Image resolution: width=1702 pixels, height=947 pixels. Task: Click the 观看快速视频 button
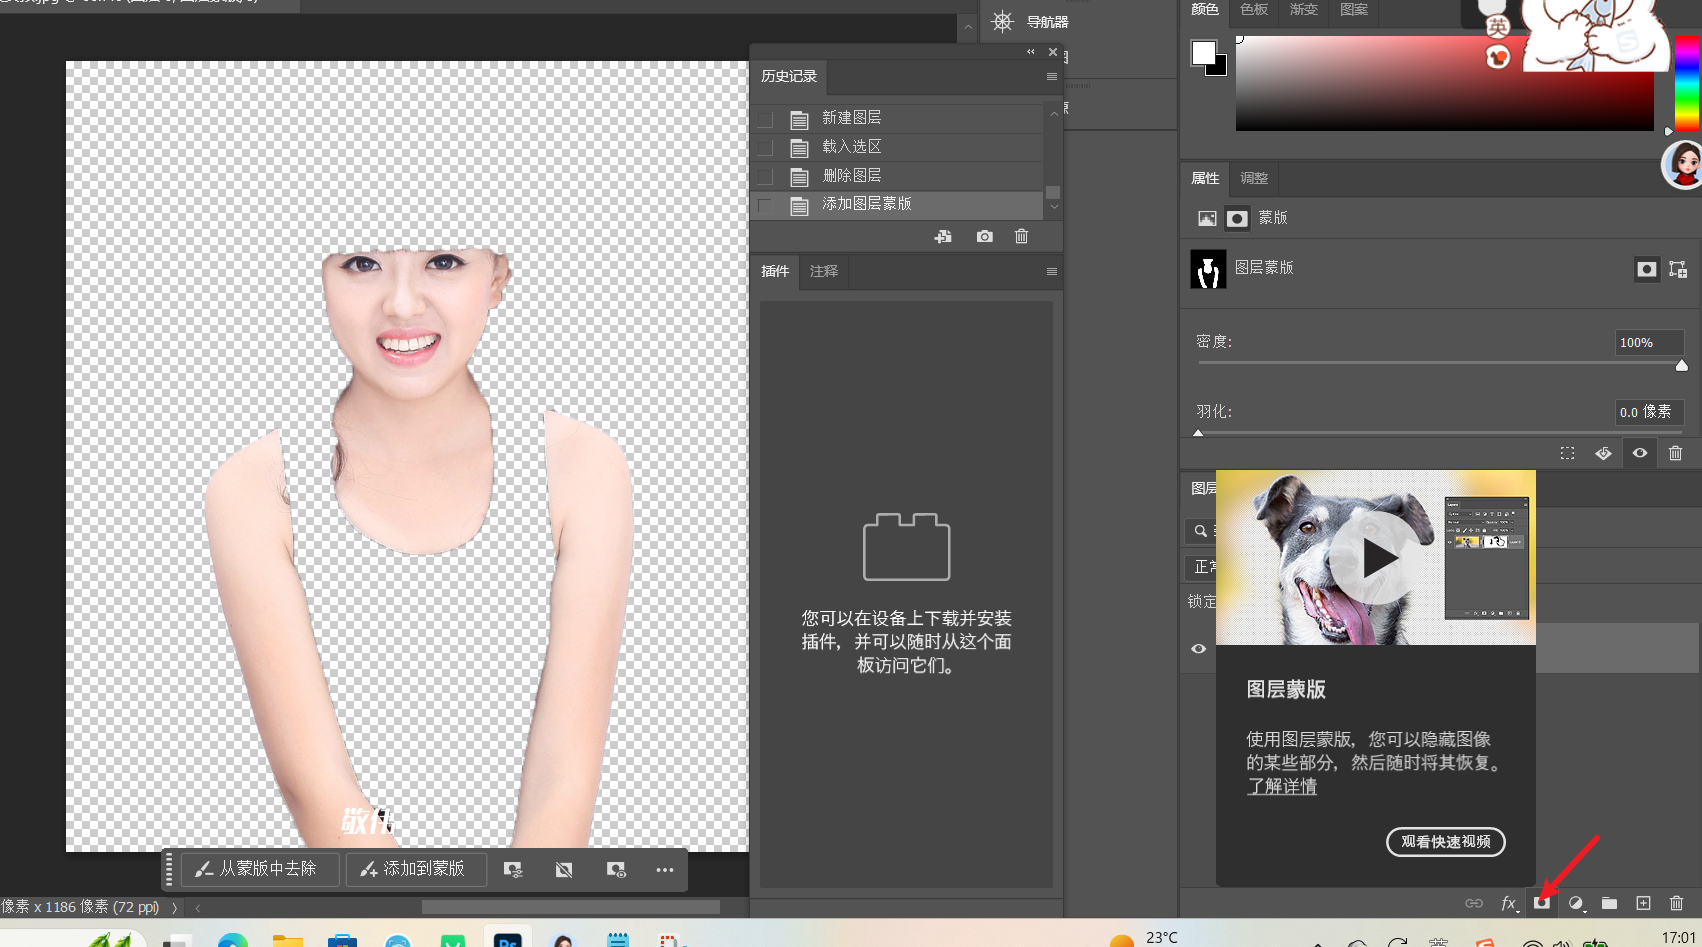tap(1445, 842)
